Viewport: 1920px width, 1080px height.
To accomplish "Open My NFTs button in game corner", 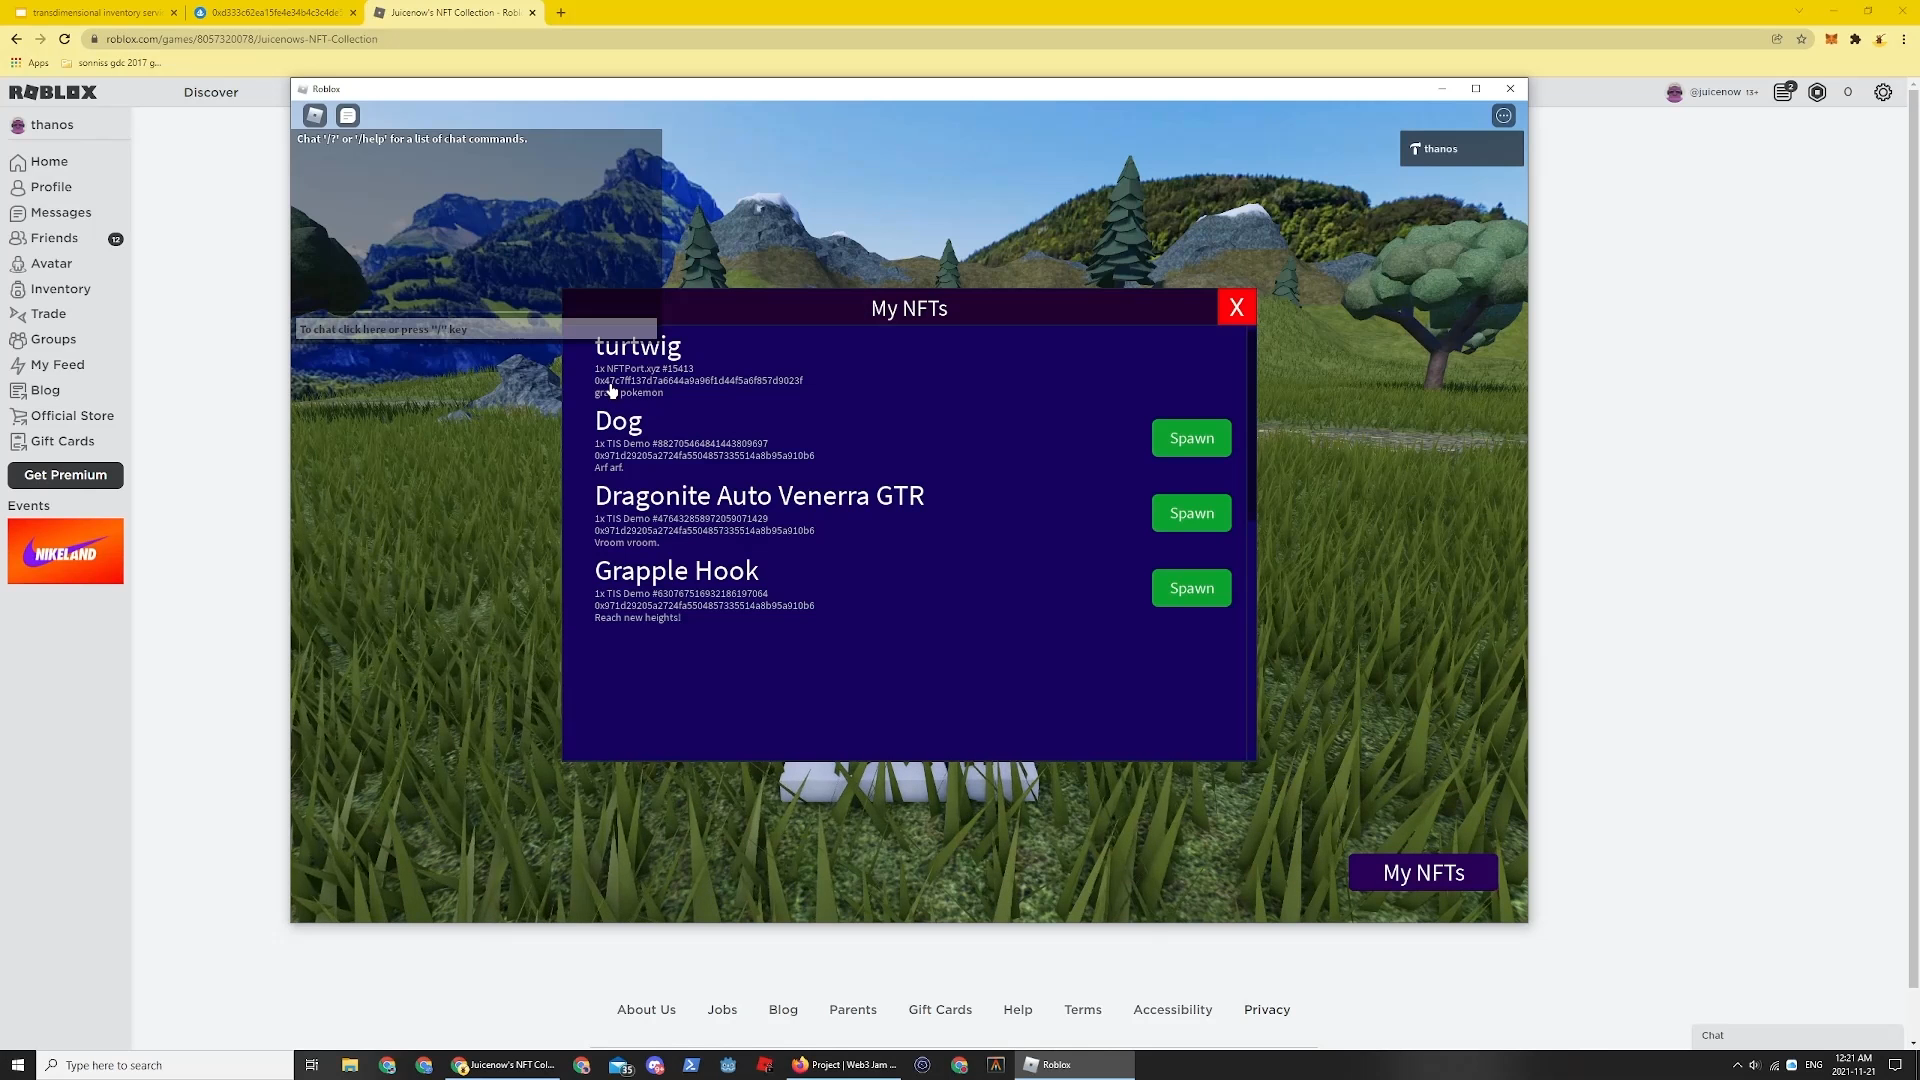I will pyautogui.click(x=1423, y=872).
